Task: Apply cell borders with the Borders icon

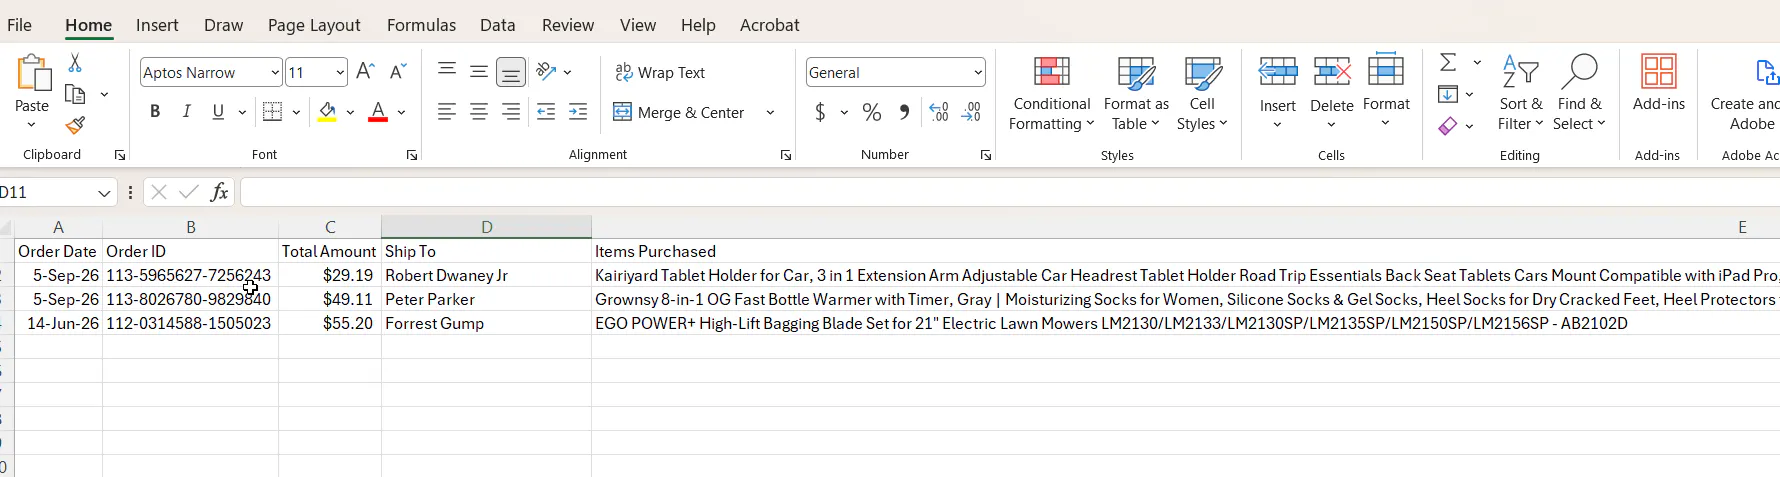Action: coord(272,112)
